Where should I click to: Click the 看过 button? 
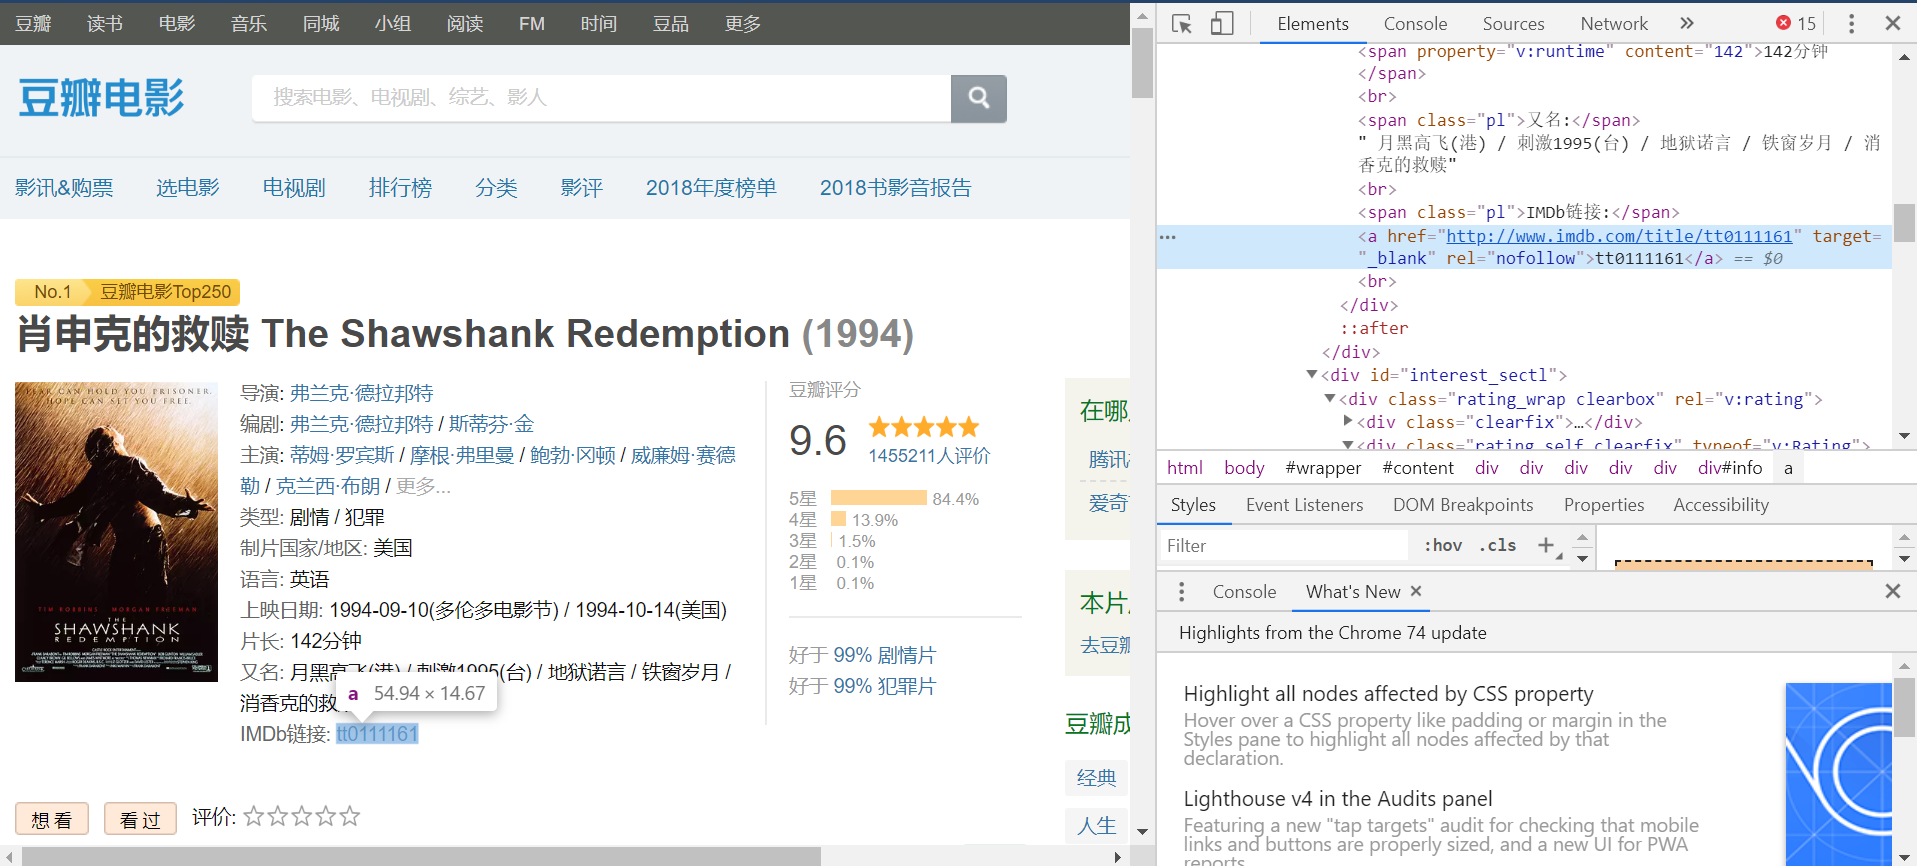tap(140, 819)
